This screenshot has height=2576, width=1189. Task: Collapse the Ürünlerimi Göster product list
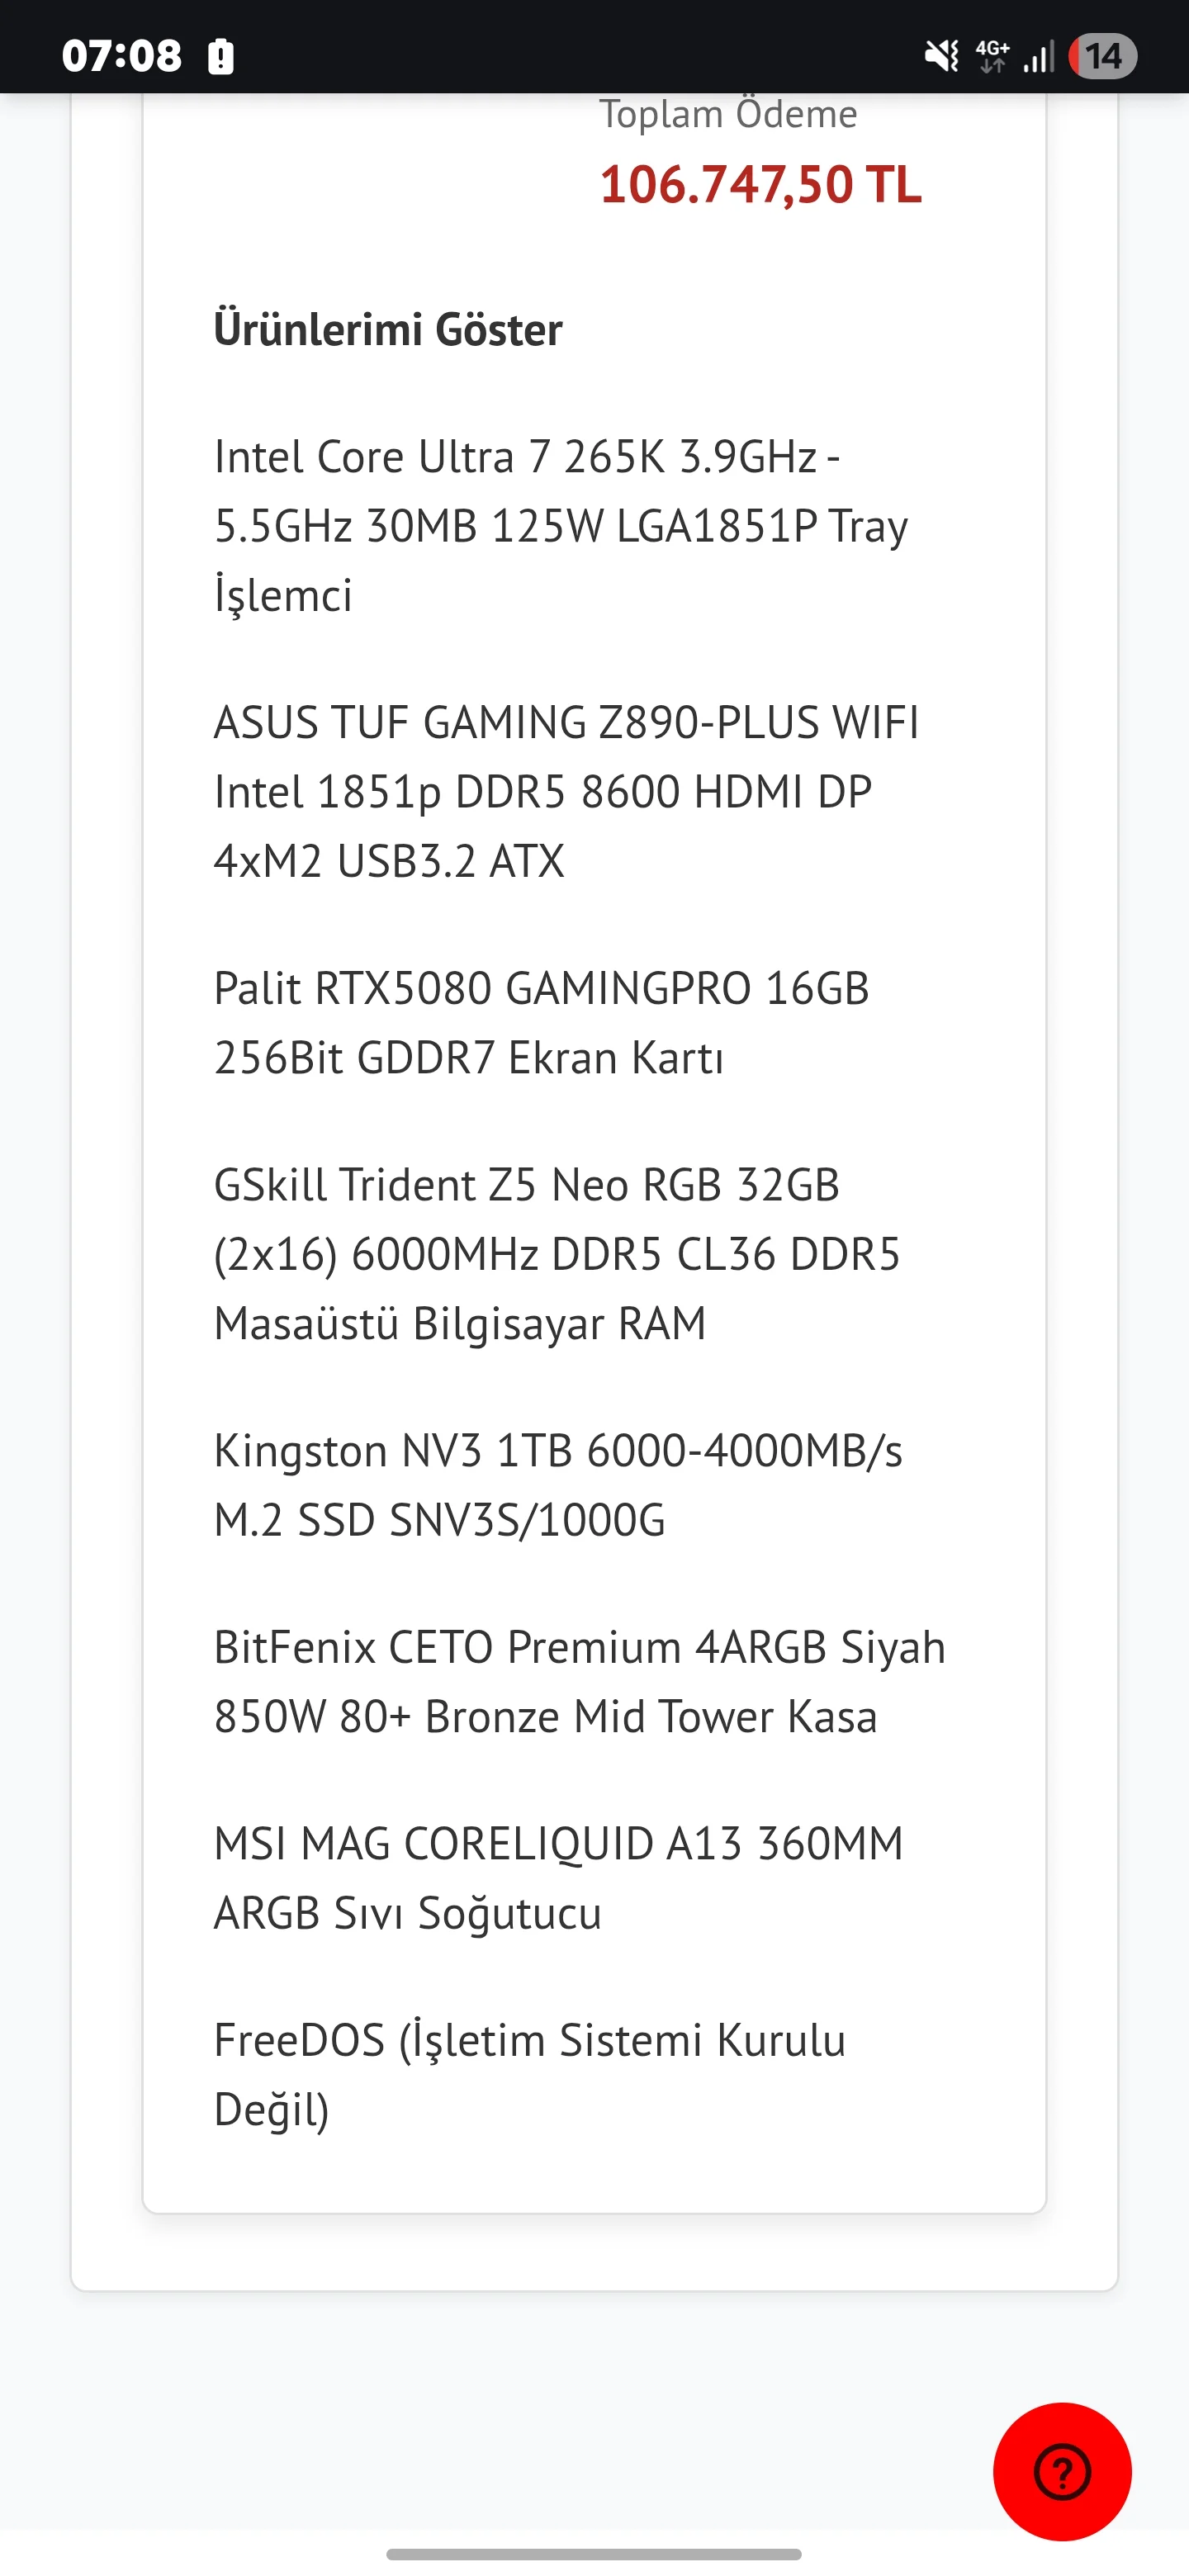[388, 329]
